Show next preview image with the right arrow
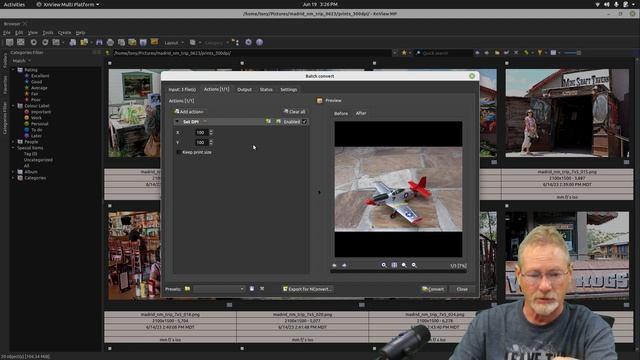The width and height of the screenshot is (640, 360). [344, 265]
